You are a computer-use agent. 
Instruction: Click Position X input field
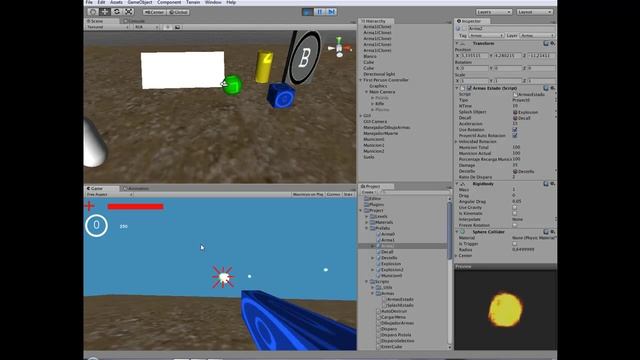tap(474, 56)
